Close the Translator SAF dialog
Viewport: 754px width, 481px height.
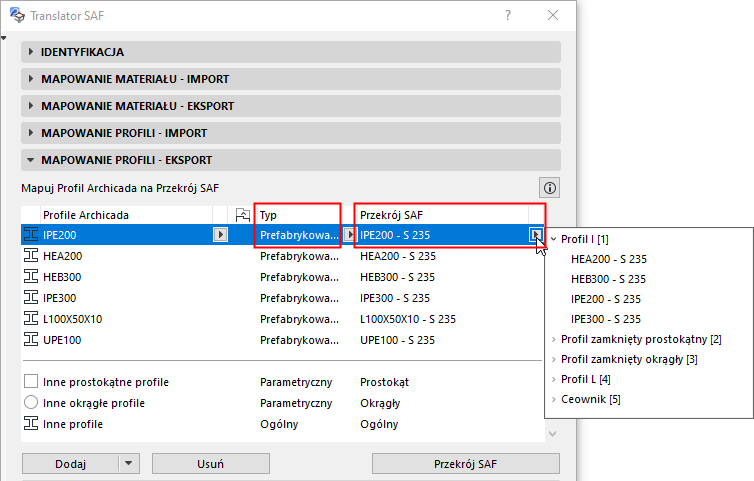point(553,15)
